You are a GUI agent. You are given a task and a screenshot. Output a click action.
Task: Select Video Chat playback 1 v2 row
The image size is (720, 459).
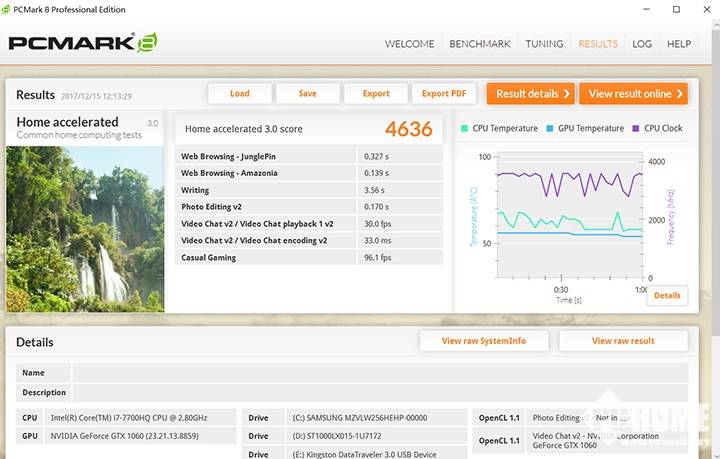(309, 224)
